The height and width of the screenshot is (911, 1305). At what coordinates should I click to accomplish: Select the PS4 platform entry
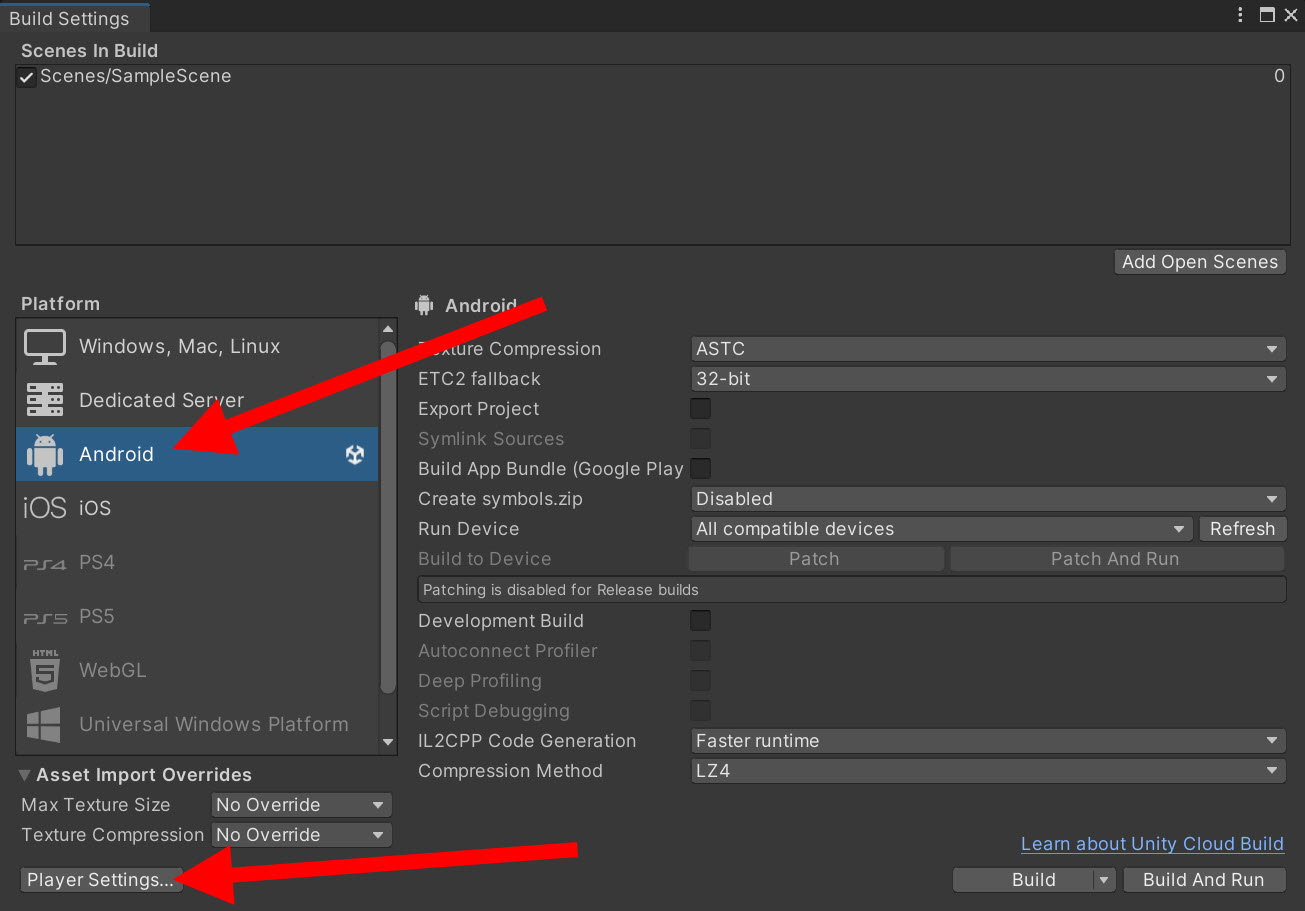[x=197, y=562]
